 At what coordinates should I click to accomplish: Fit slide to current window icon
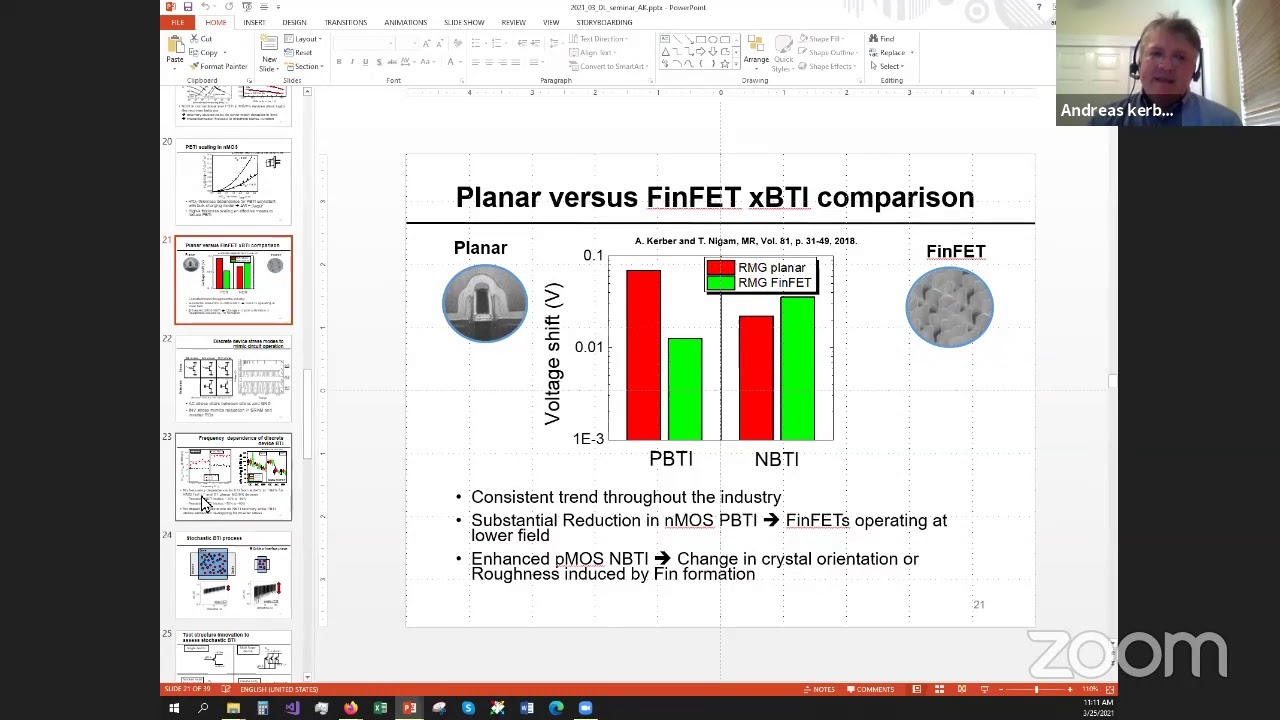(x=1110, y=689)
